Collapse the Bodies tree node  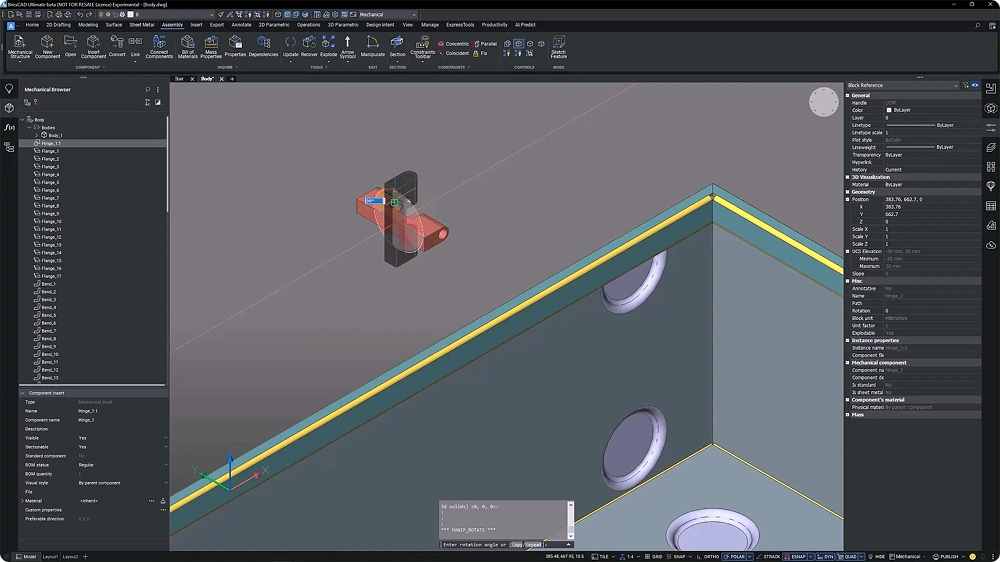29,128
